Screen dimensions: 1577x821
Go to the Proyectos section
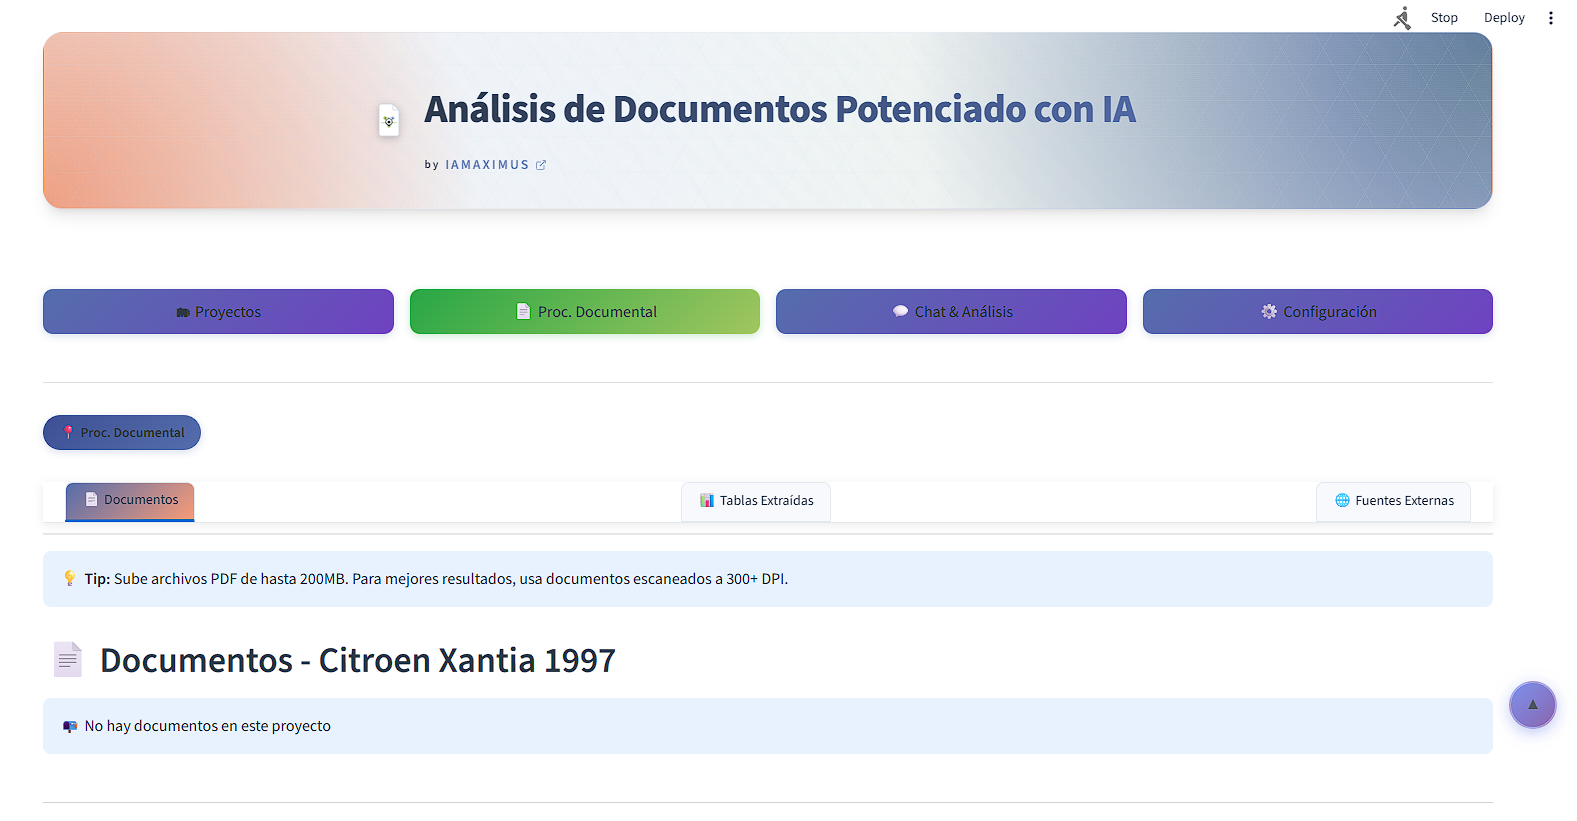(218, 312)
